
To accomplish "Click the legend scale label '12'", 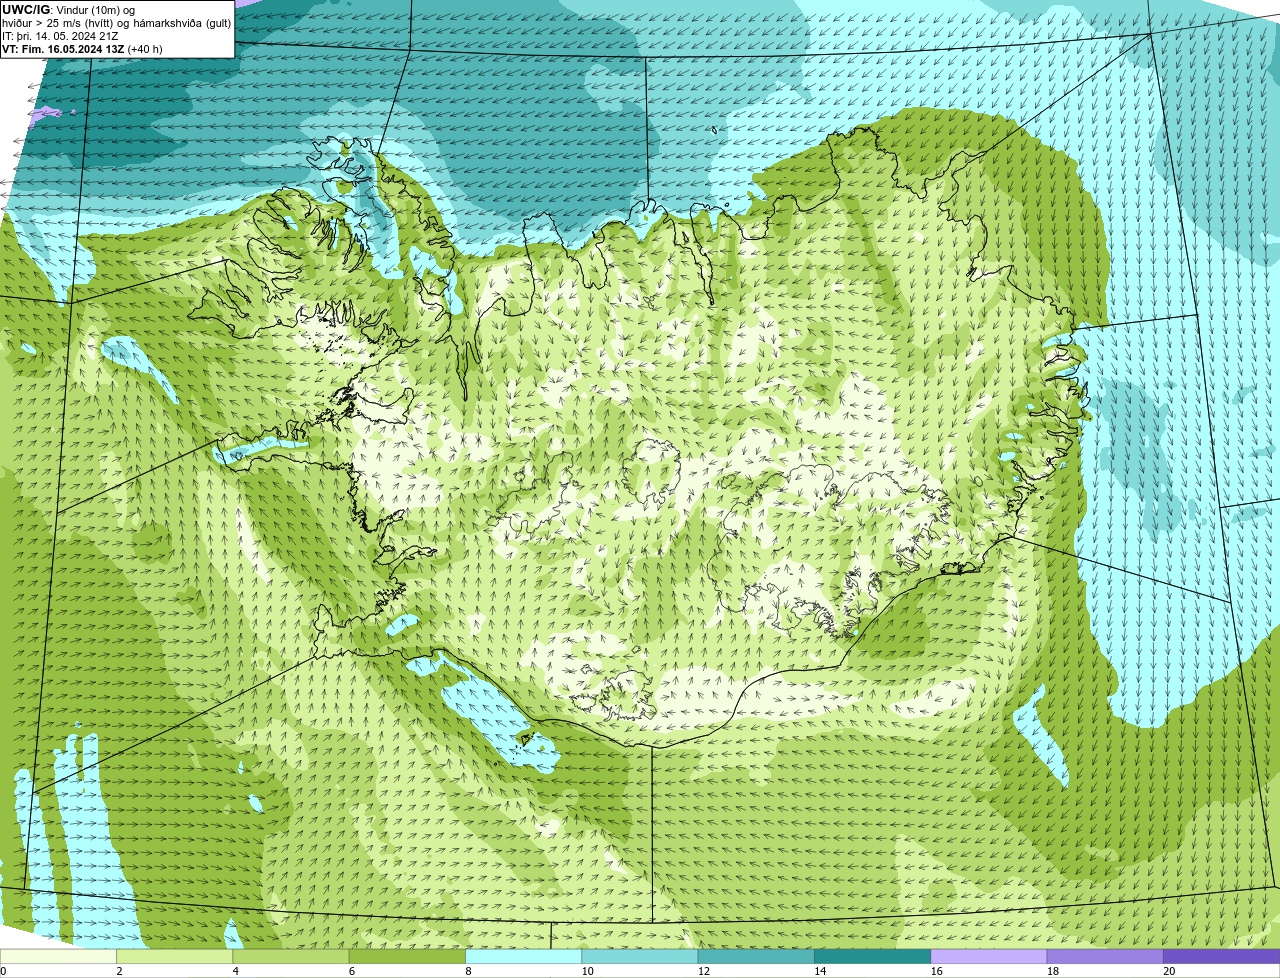I will (x=704, y=971).
